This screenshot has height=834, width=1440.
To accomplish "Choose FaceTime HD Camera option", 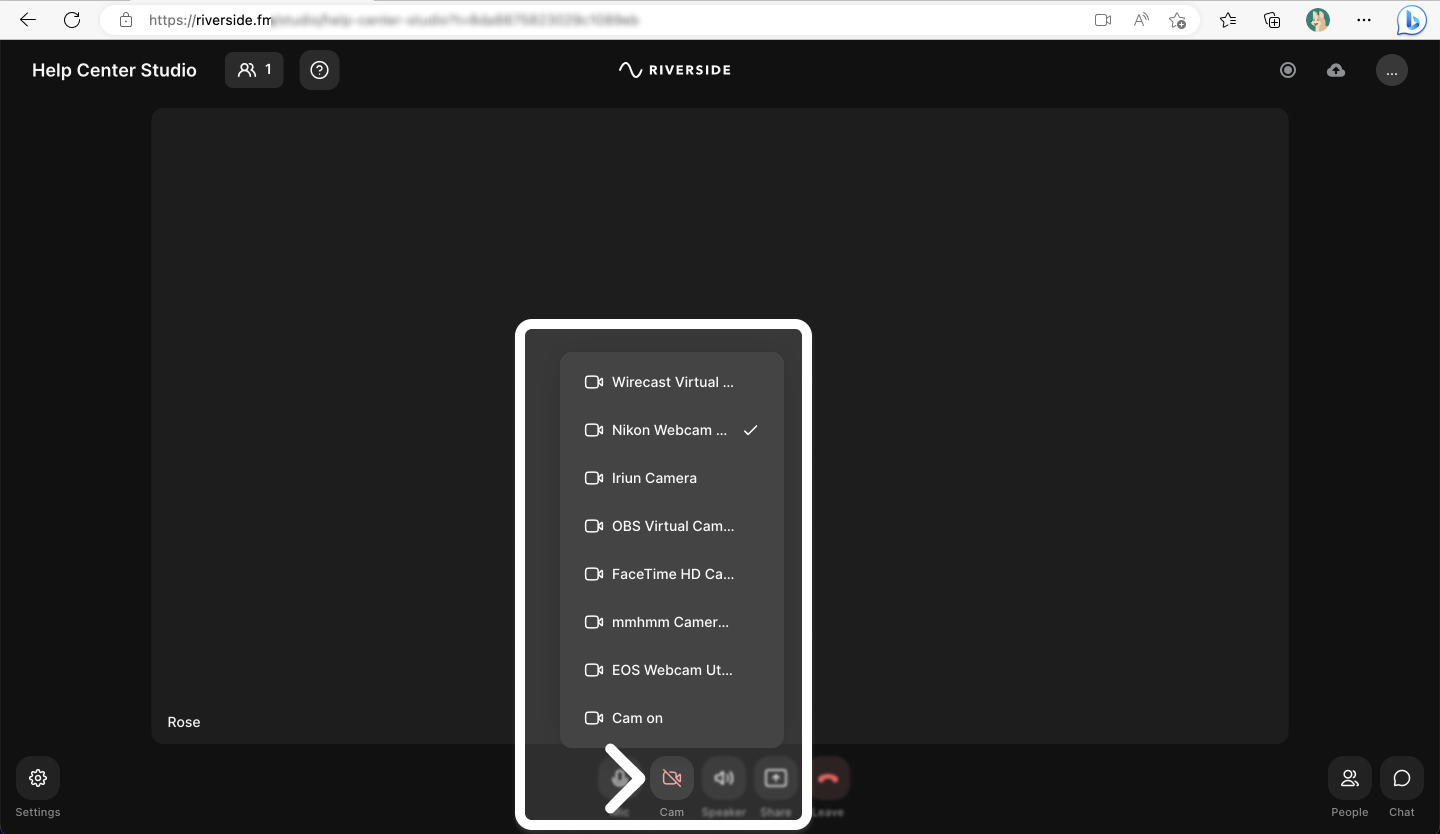I will pyautogui.click(x=671, y=574).
